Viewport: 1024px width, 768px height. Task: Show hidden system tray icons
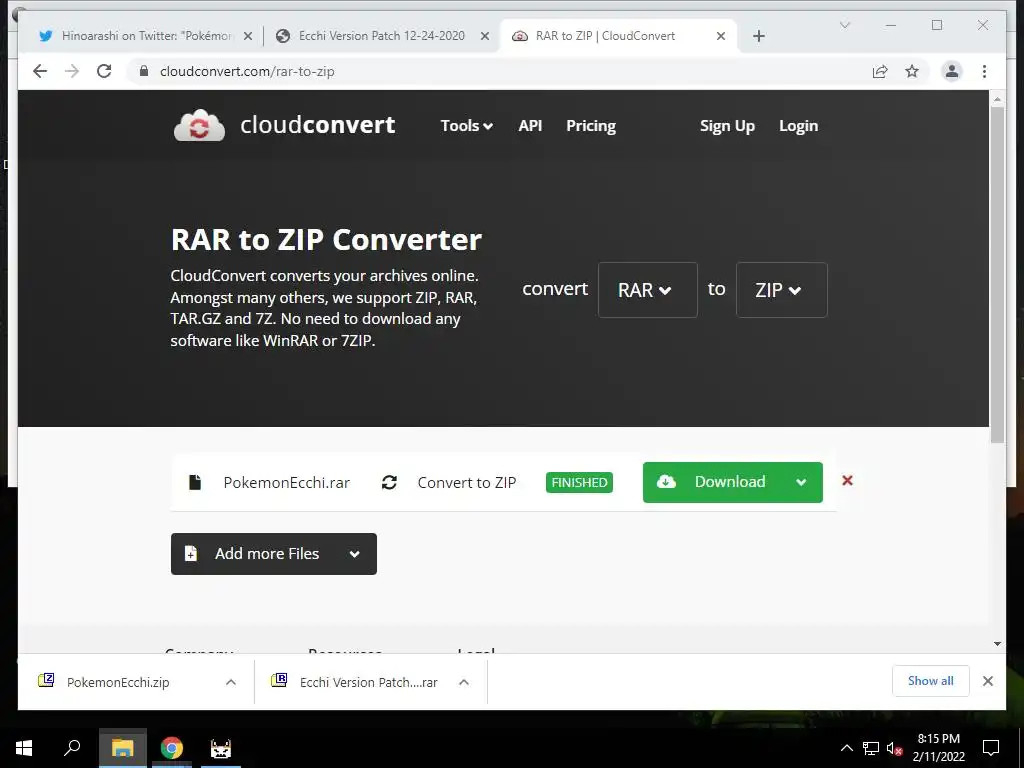(846, 748)
